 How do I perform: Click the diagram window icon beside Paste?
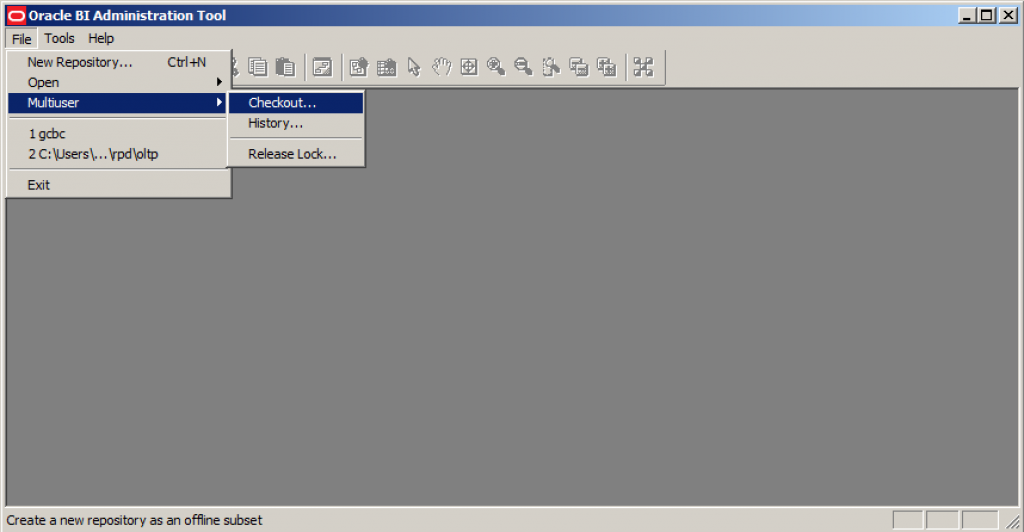[x=323, y=67]
